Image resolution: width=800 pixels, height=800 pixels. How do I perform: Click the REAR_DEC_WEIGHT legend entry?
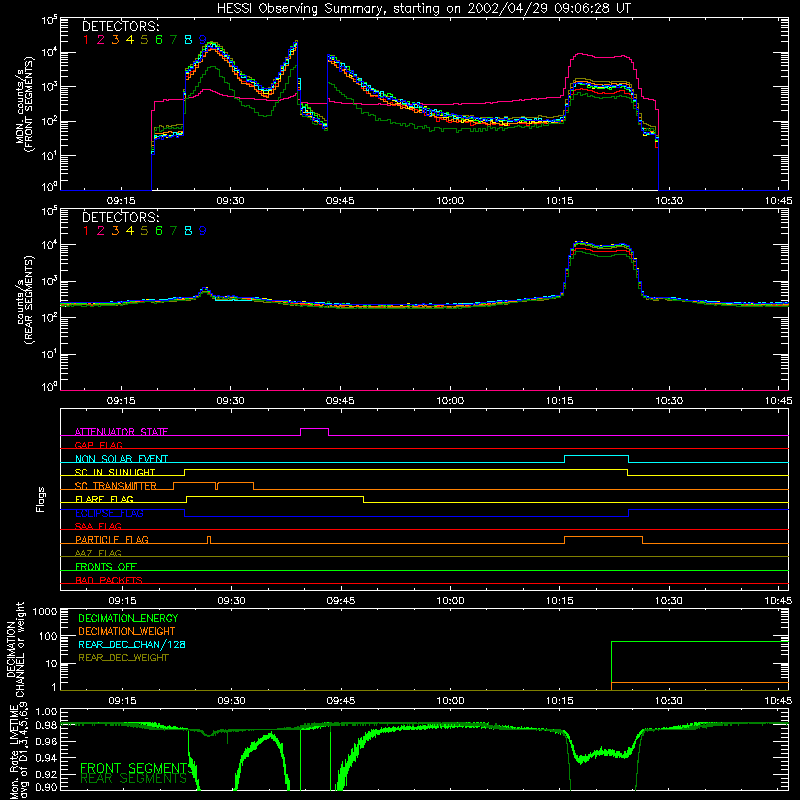click(123, 658)
